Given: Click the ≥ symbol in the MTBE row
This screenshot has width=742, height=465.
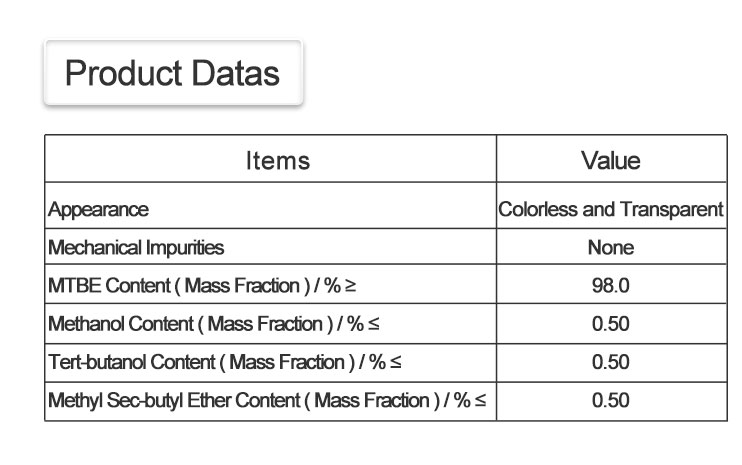Looking at the screenshot, I should coord(350,286).
